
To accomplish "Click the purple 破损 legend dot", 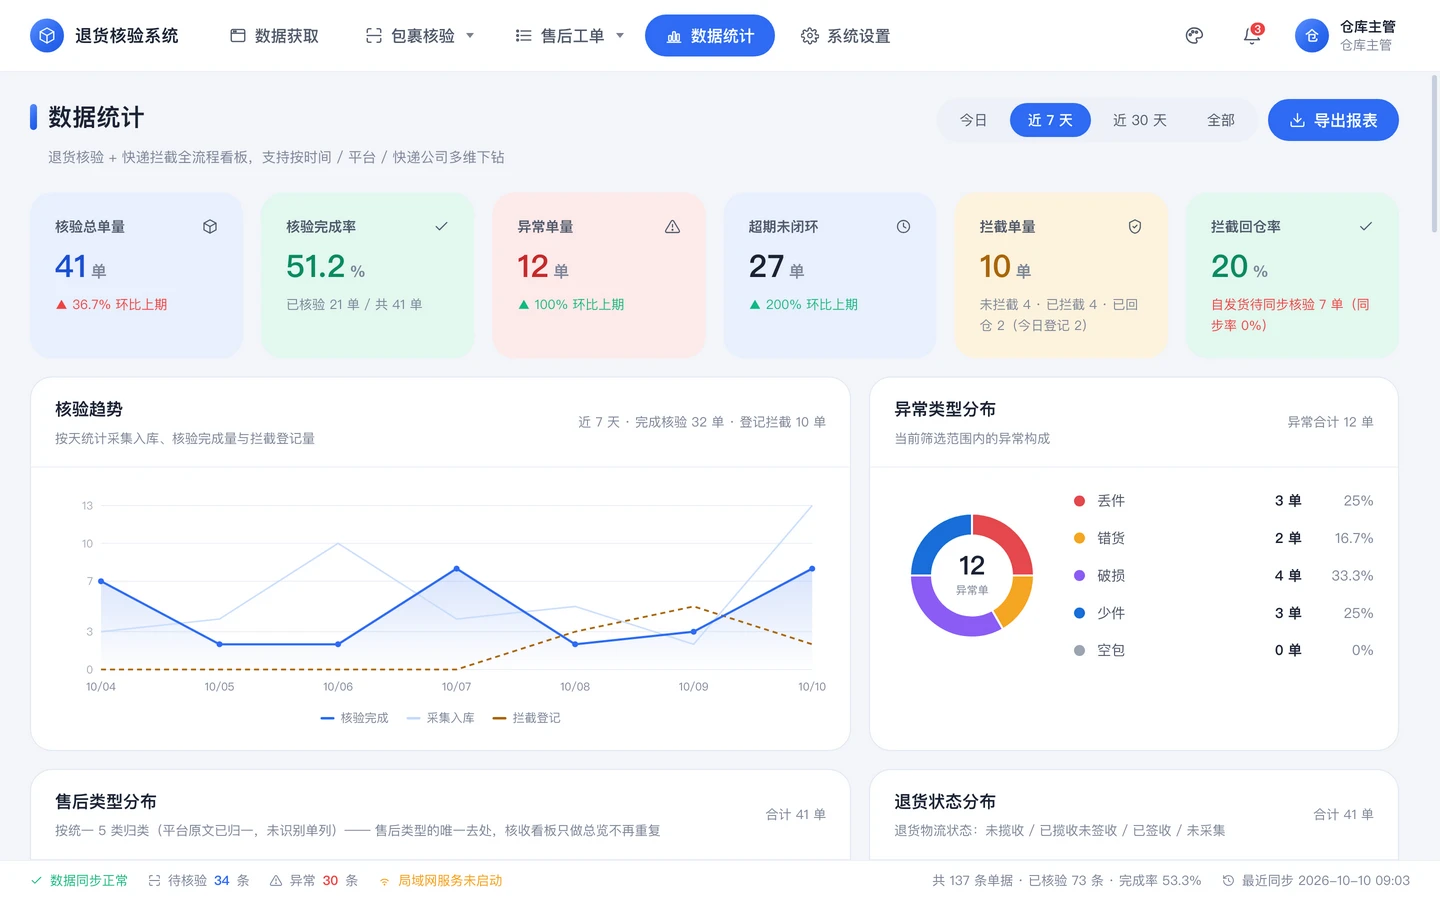I will [1079, 576].
